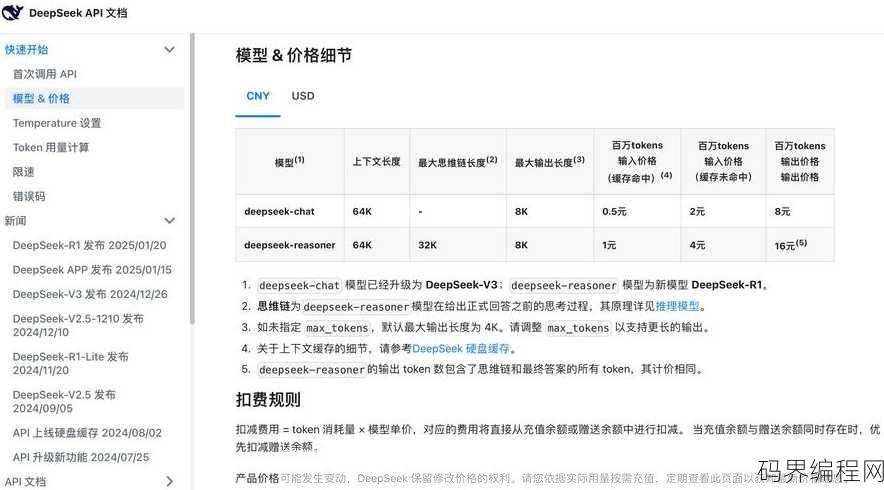Go to 错误码 page
This screenshot has width=884, height=490.
pyautogui.click(x=29, y=196)
